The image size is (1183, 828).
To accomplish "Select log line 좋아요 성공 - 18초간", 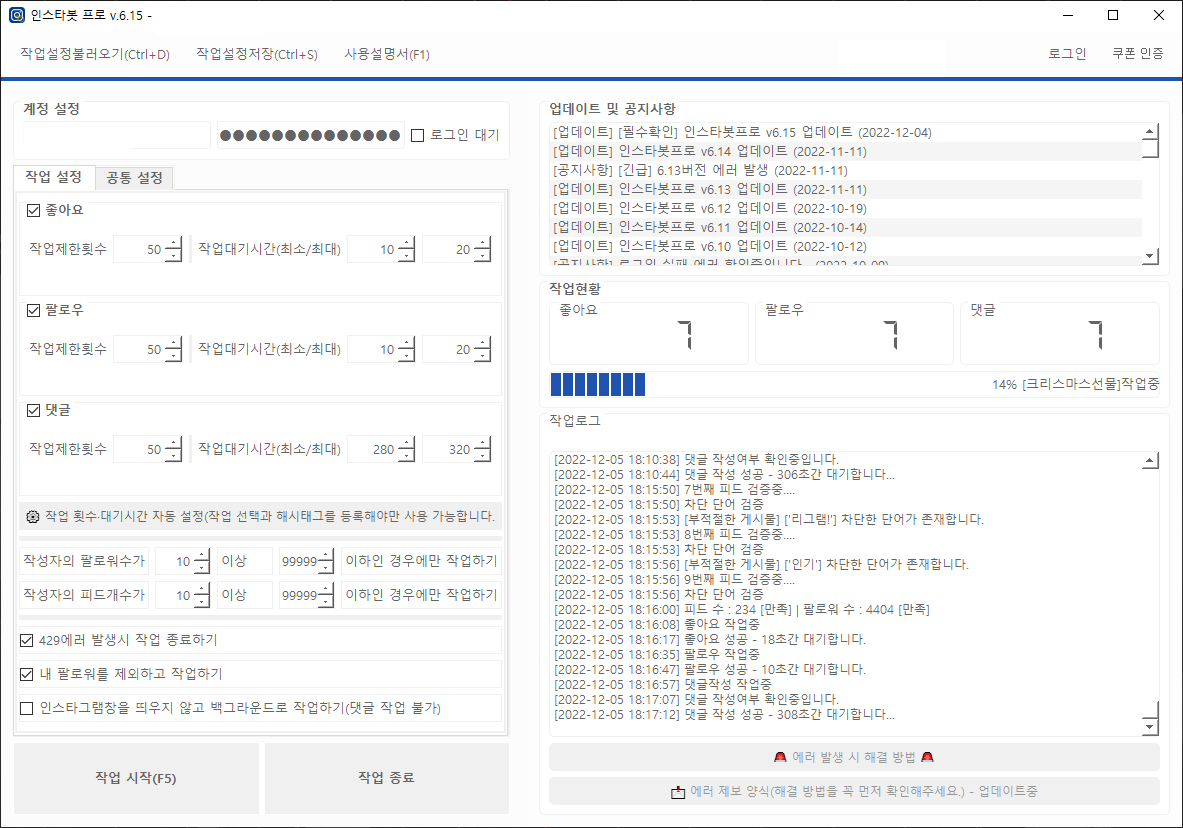I will 710,639.
